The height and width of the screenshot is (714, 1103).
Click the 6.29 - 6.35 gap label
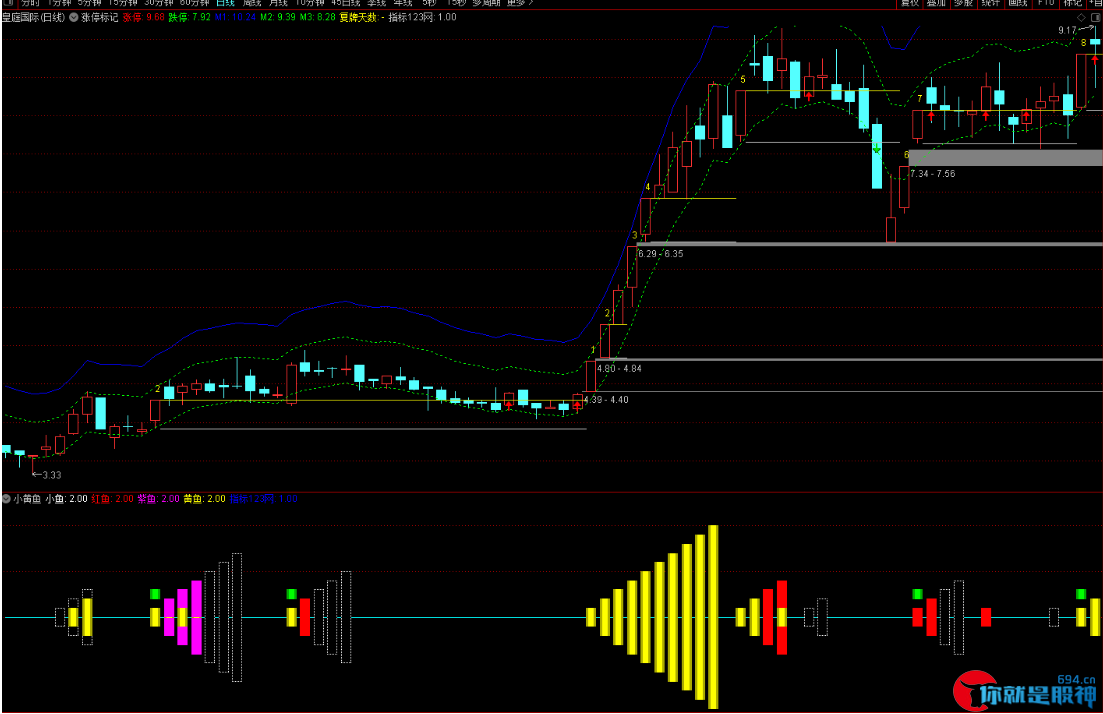click(661, 254)
